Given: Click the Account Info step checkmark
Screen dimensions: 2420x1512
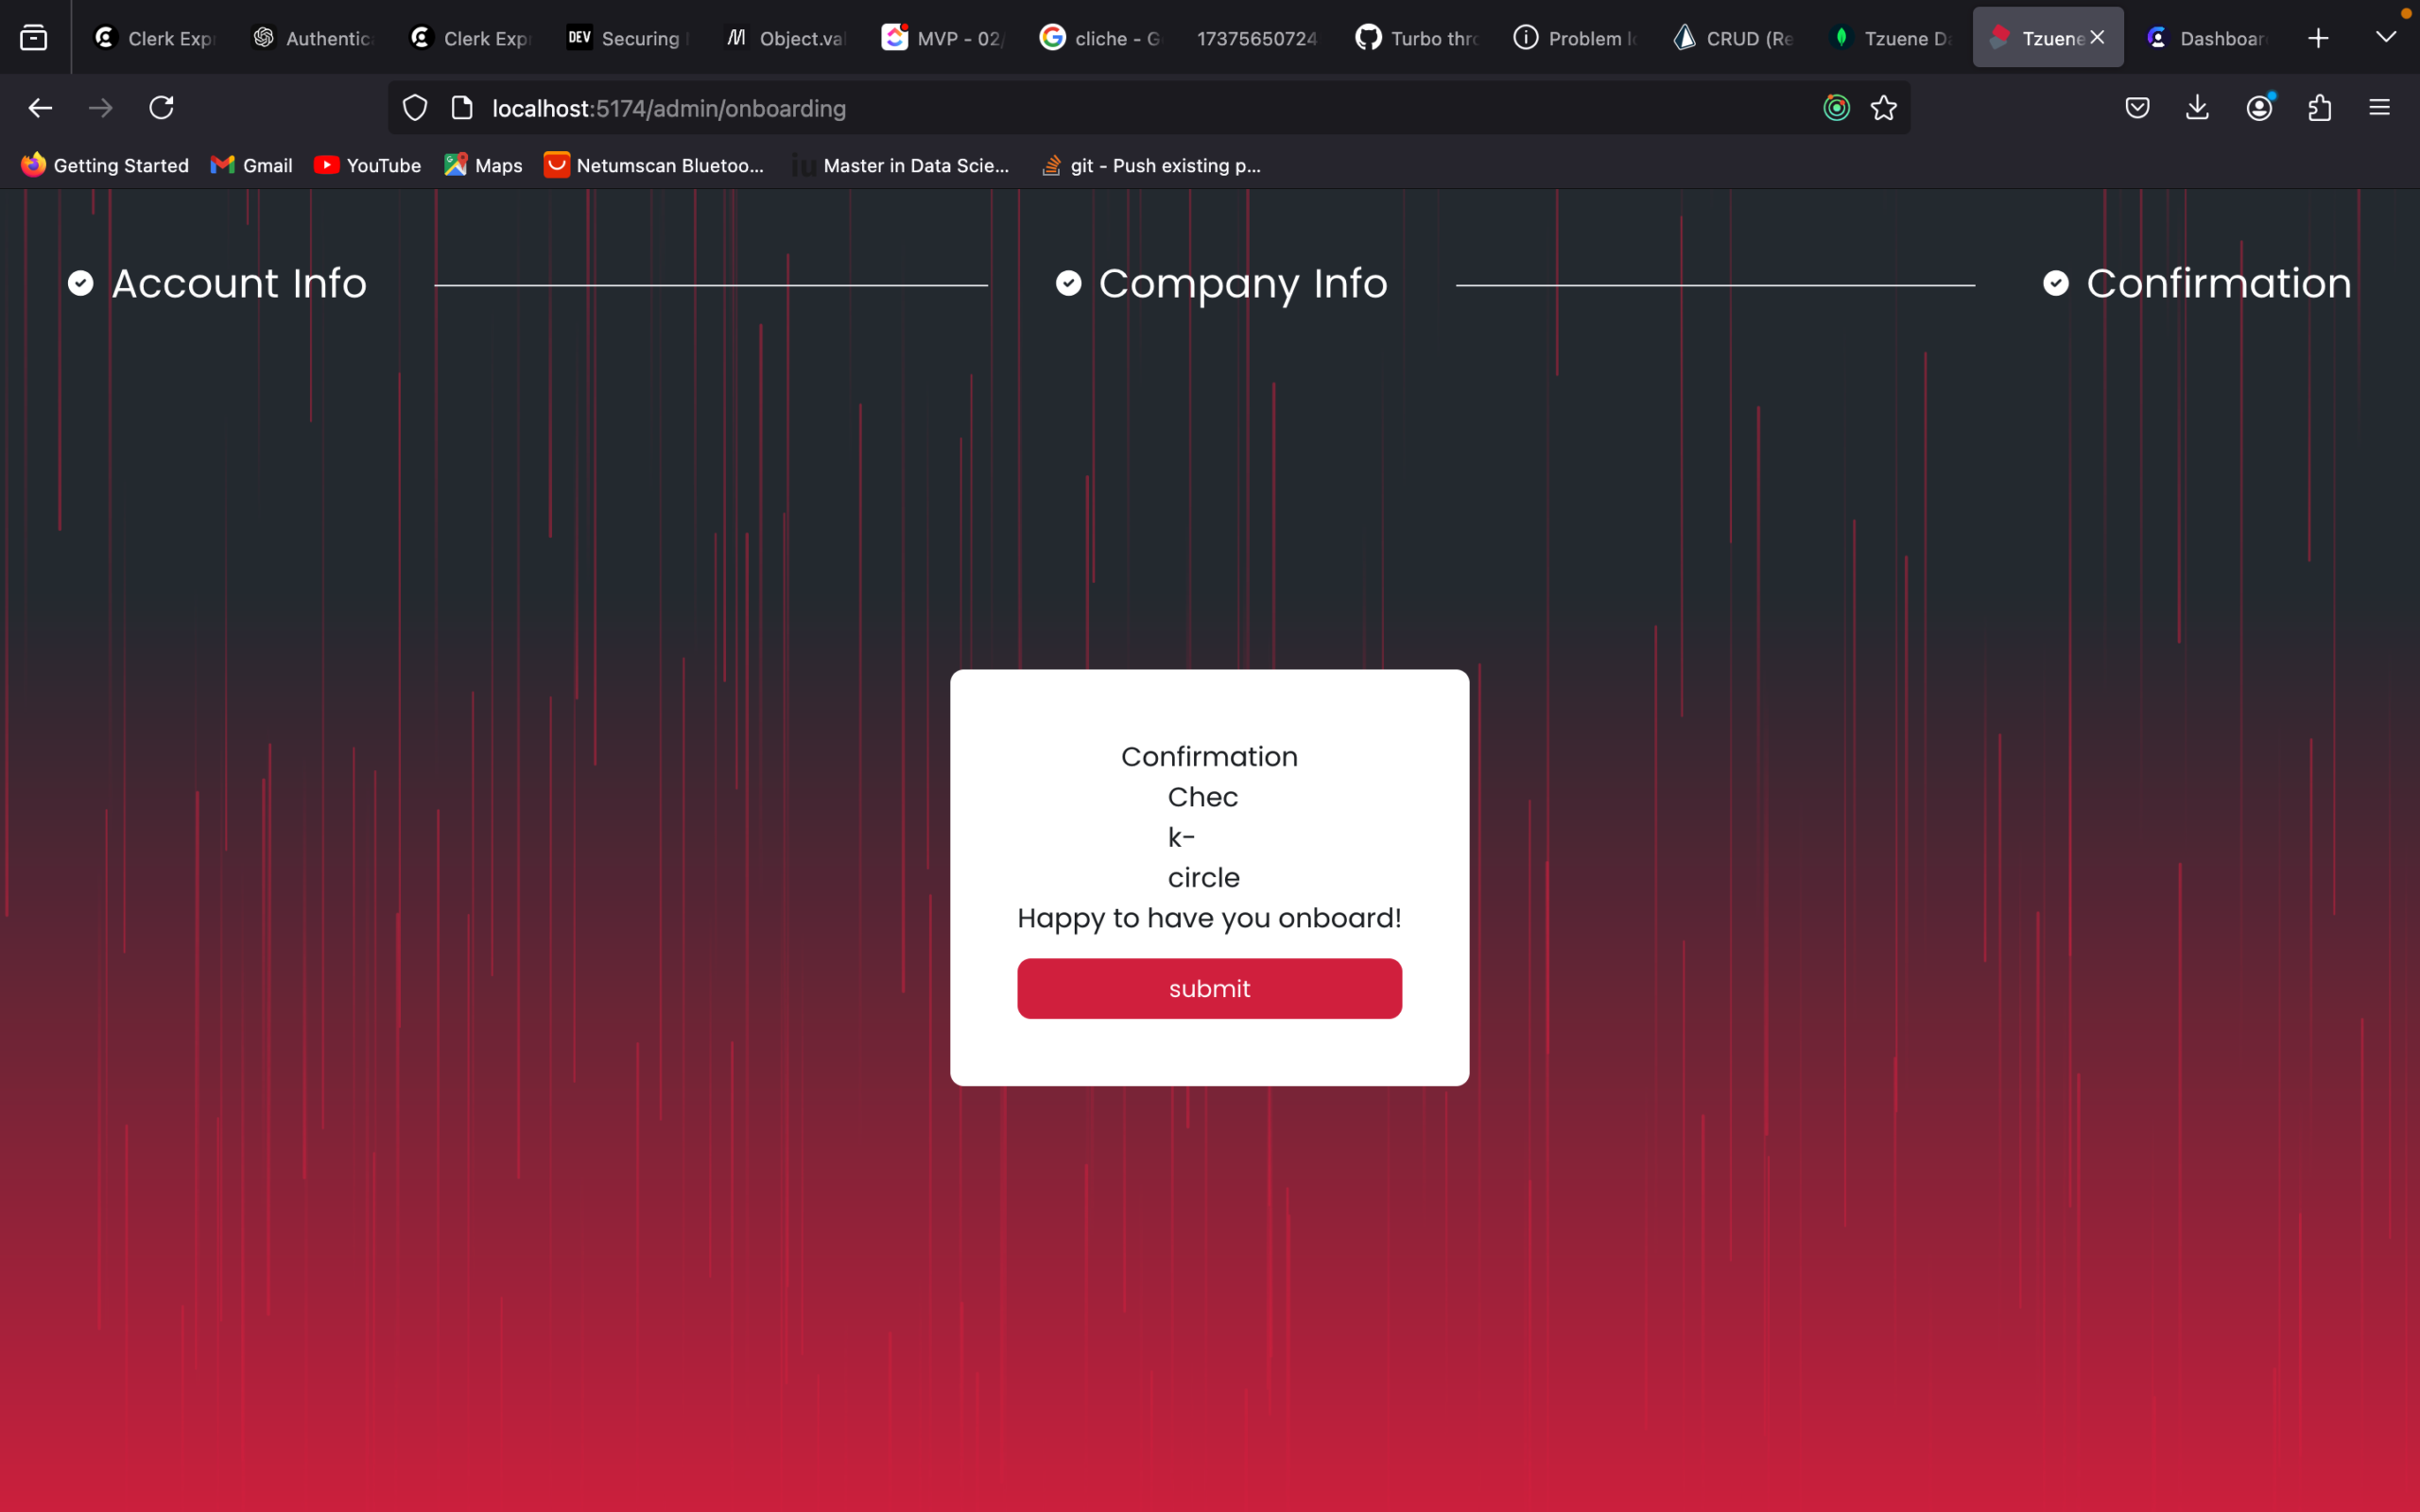Looking at the screenshot, I should (x=81, y=284).
